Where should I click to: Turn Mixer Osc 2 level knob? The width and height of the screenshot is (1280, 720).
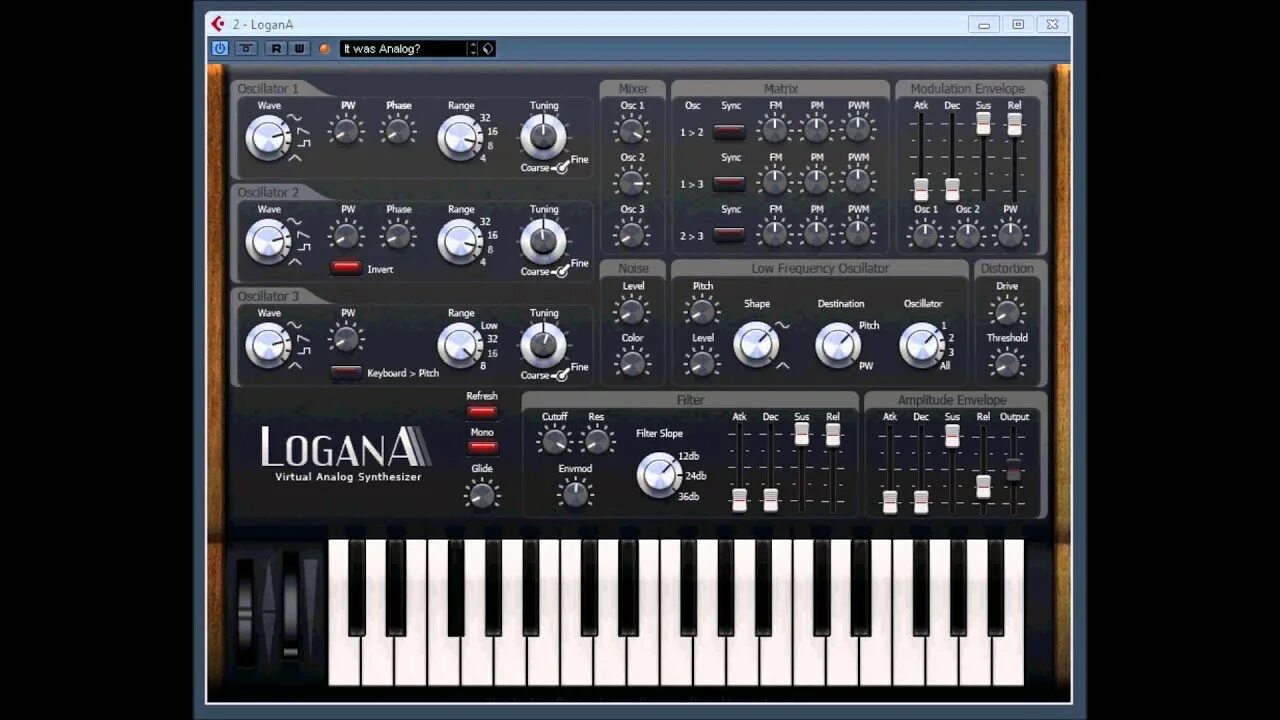coord(632,182)
